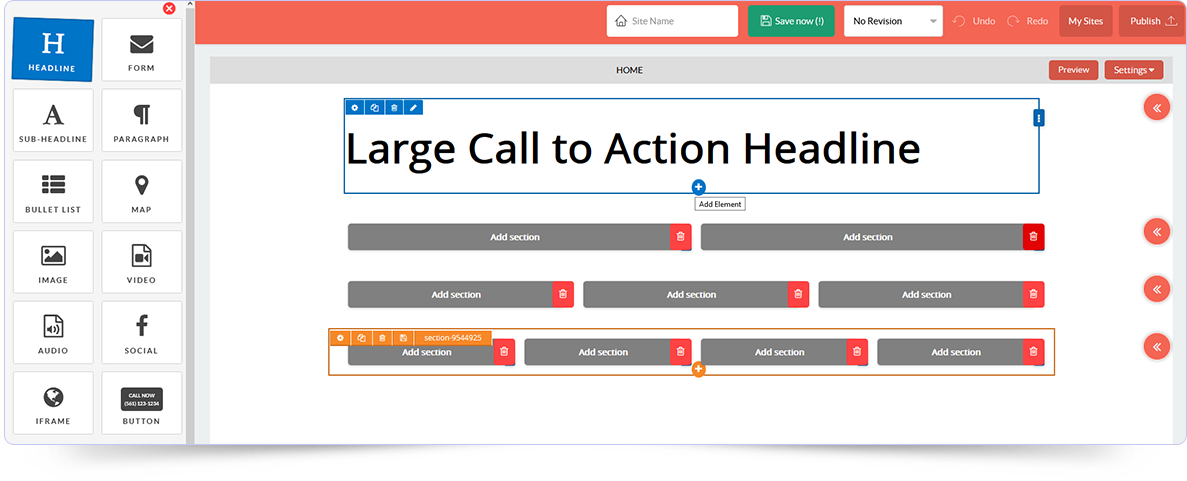The width and height of the screenshot is (1187, 481).
Task: Choose the Map element in sidebar
Action: click(x=141, y=193)
